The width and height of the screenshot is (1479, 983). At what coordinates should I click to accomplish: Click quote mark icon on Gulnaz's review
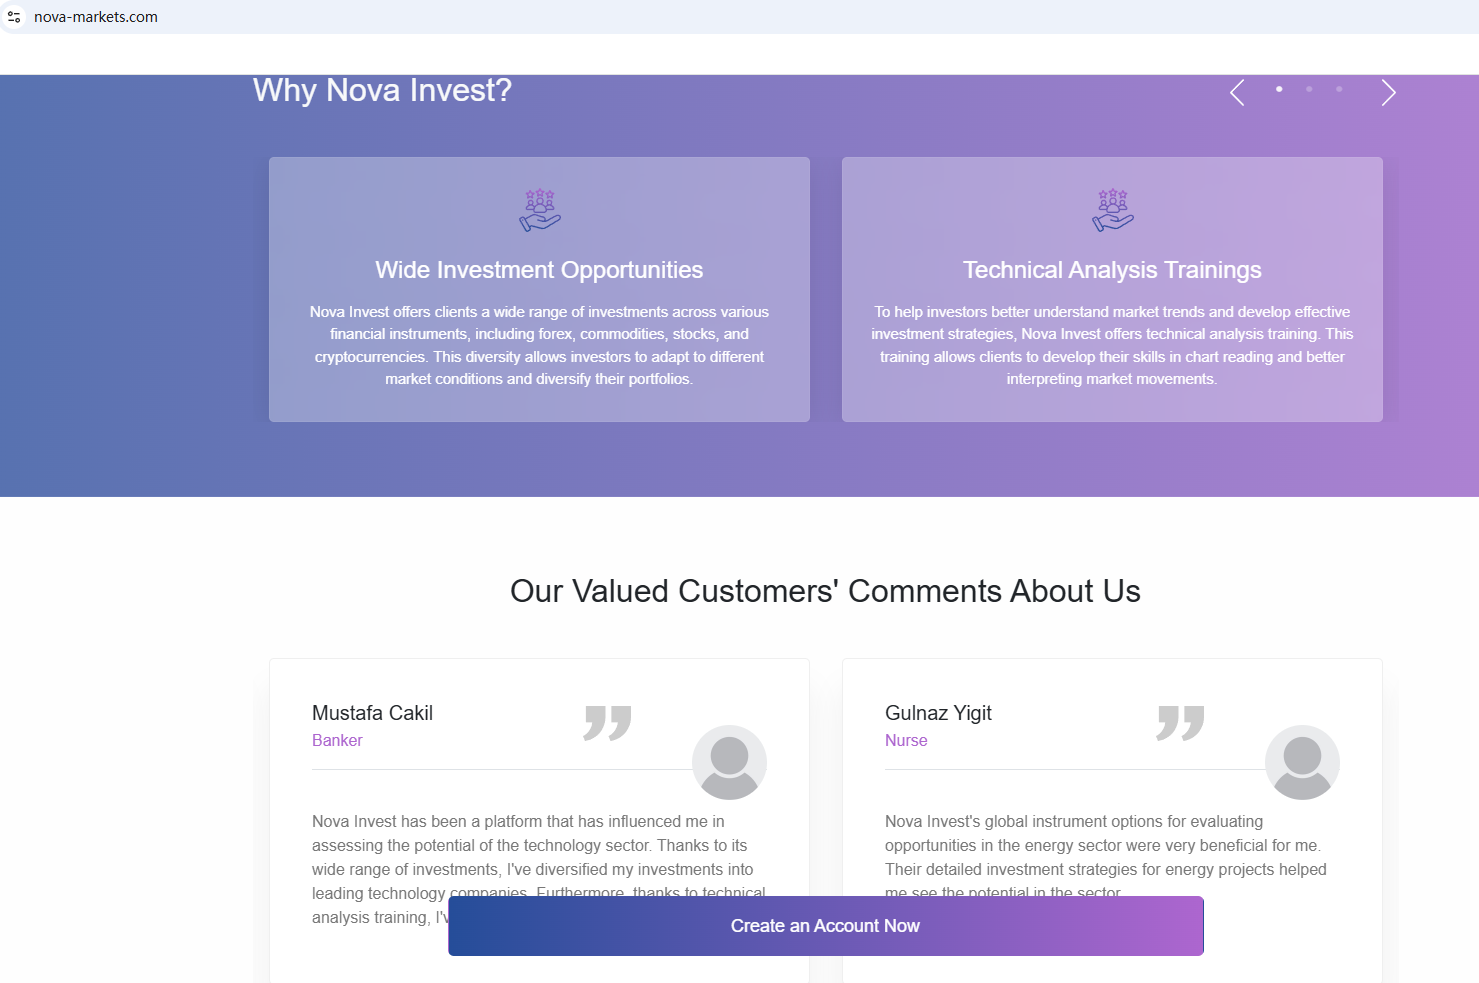[x=1181, y=722]
